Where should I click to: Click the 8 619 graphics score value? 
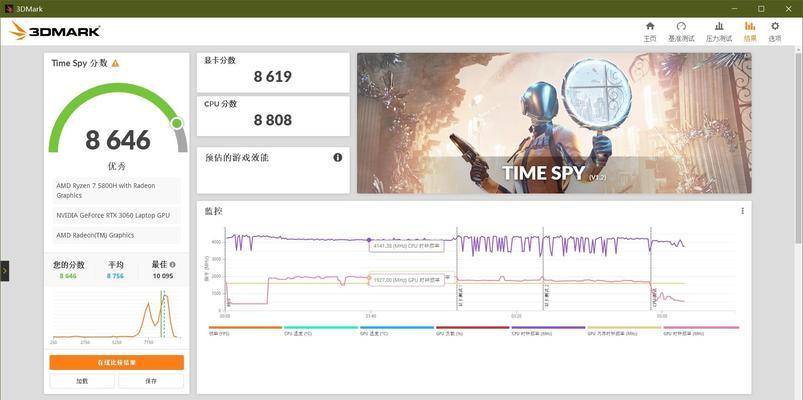273,77
